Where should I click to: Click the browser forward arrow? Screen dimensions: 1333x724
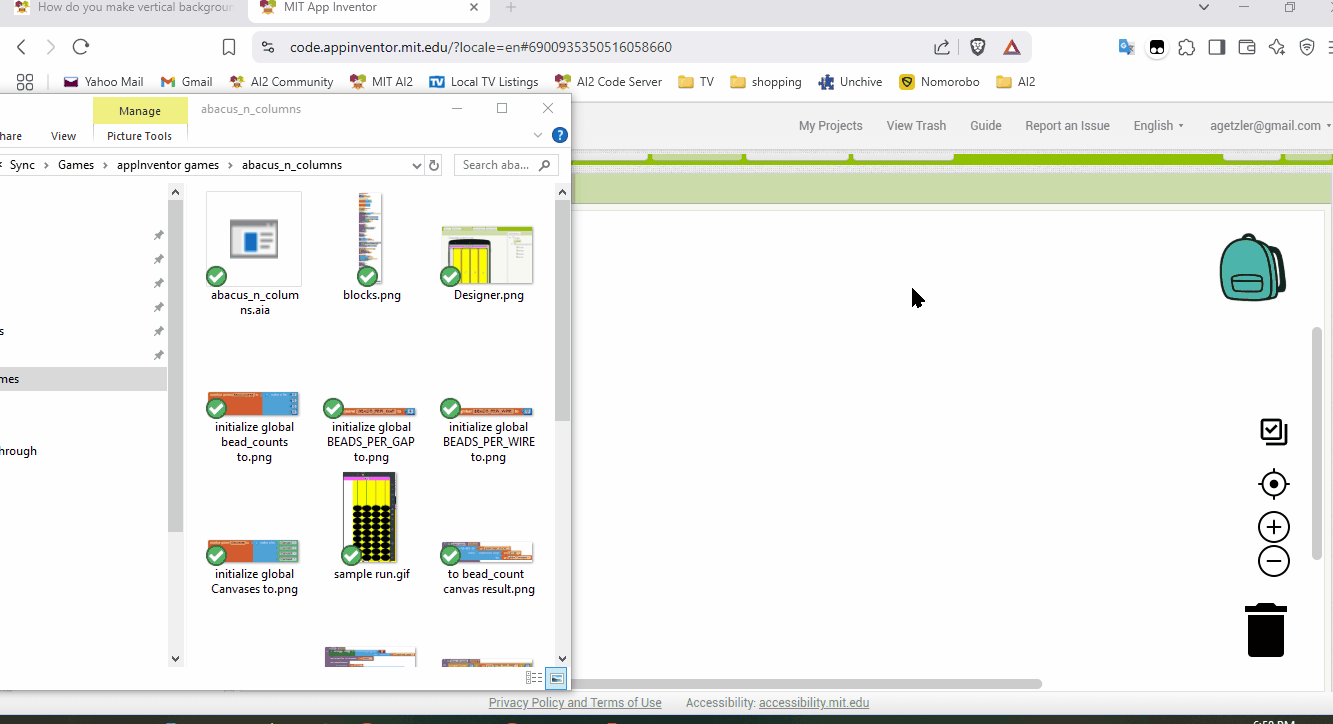click(x=51, y=47)
